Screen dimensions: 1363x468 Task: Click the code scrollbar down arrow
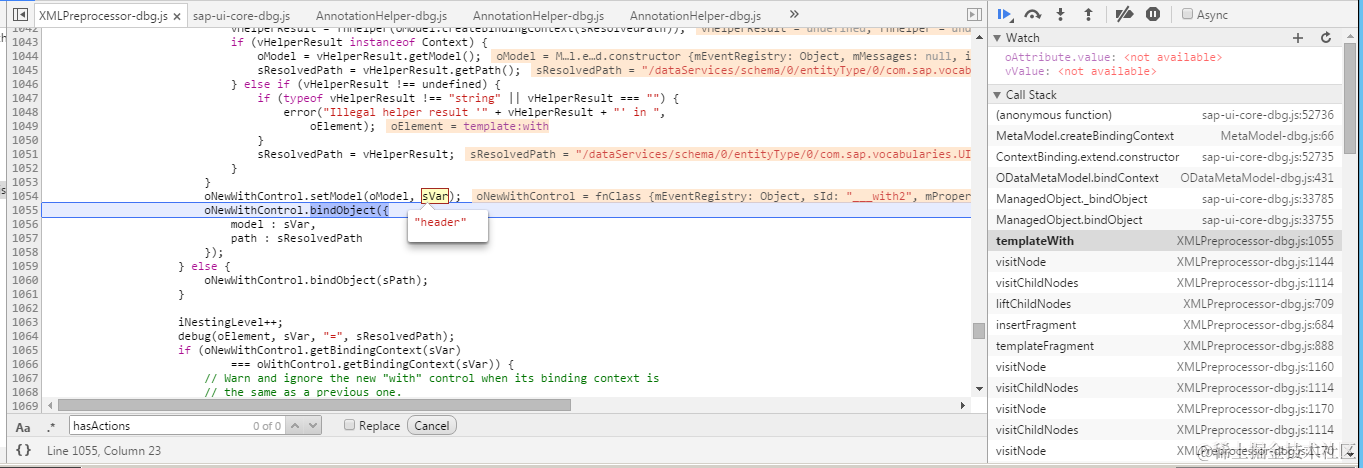(x=978, y=391)
